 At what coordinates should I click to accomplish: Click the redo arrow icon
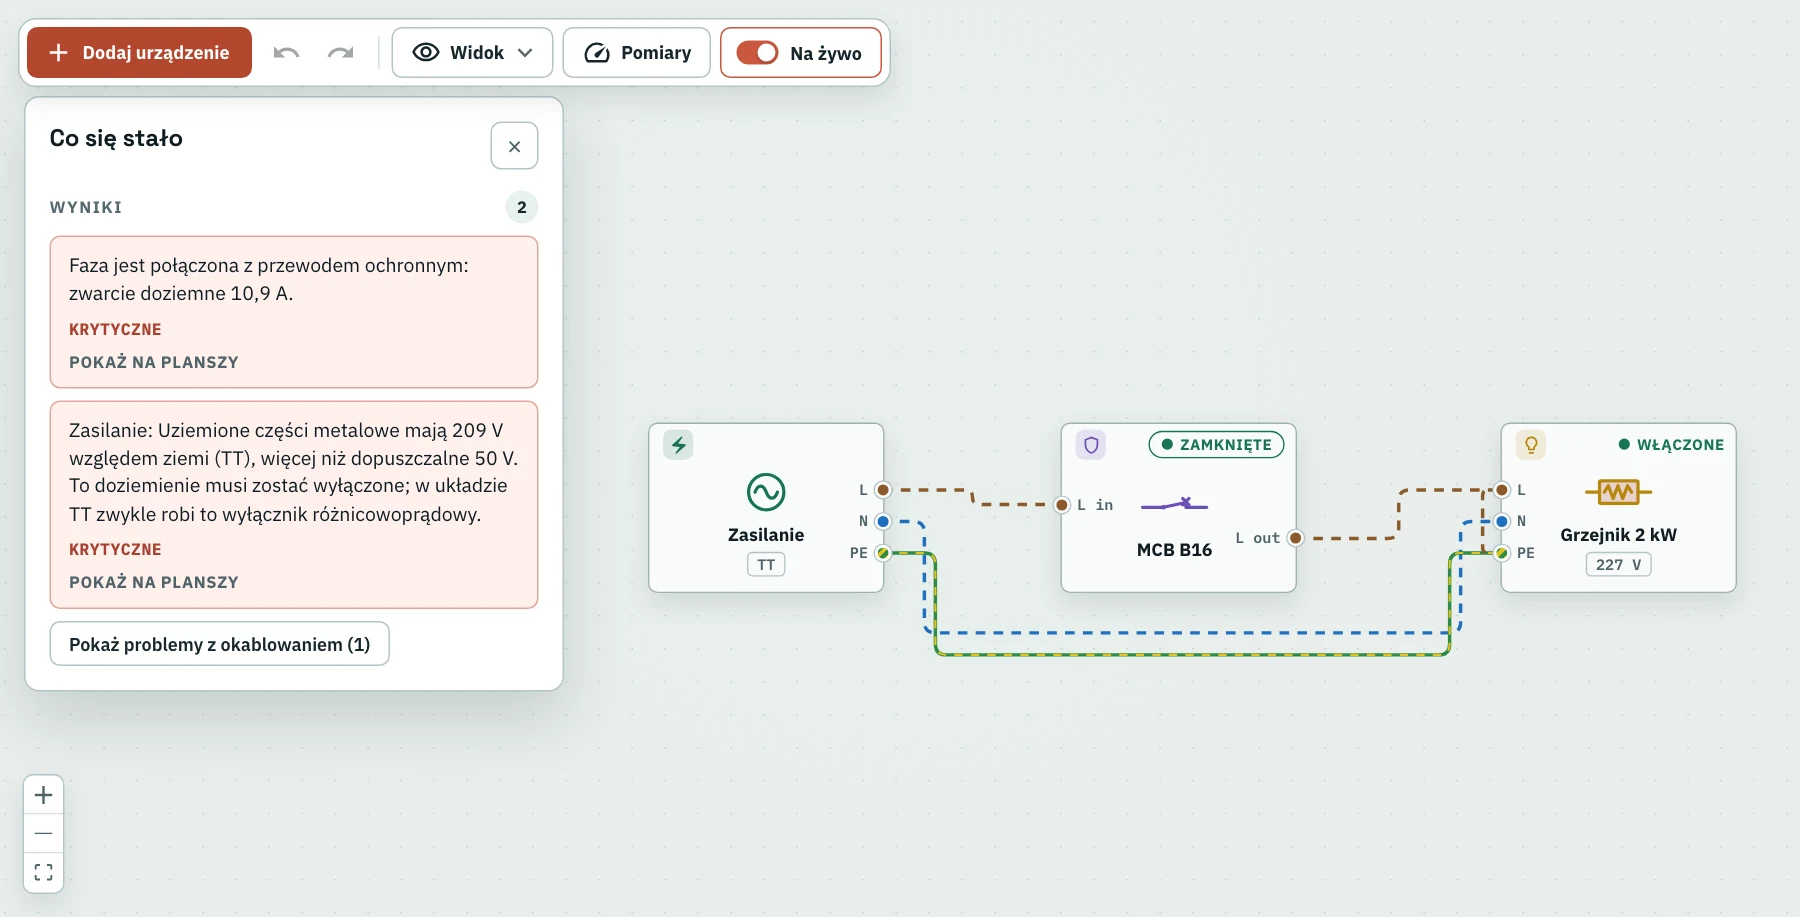340,53
